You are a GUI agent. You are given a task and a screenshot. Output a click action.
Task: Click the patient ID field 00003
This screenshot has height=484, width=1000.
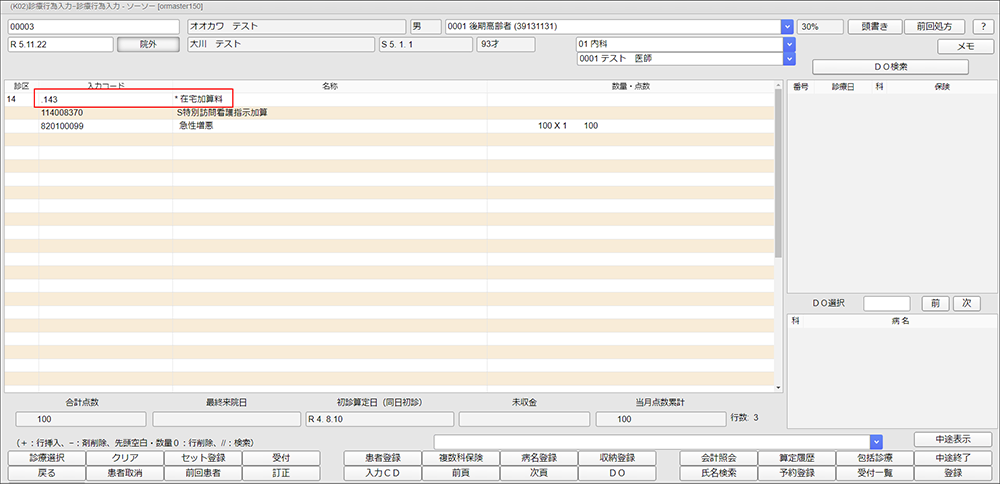[x=93, y=27]
